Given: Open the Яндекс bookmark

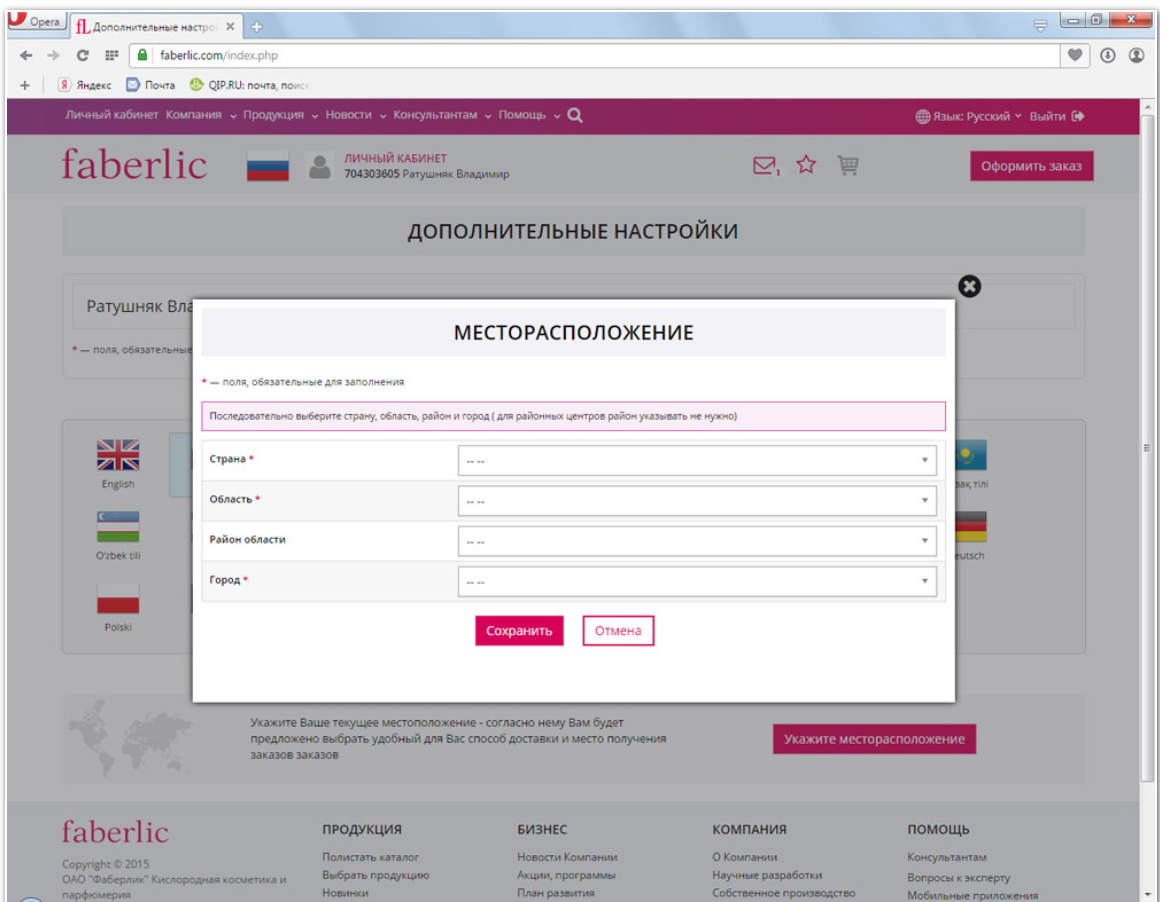Looking at the screenshot, I should tap(85, 85).
